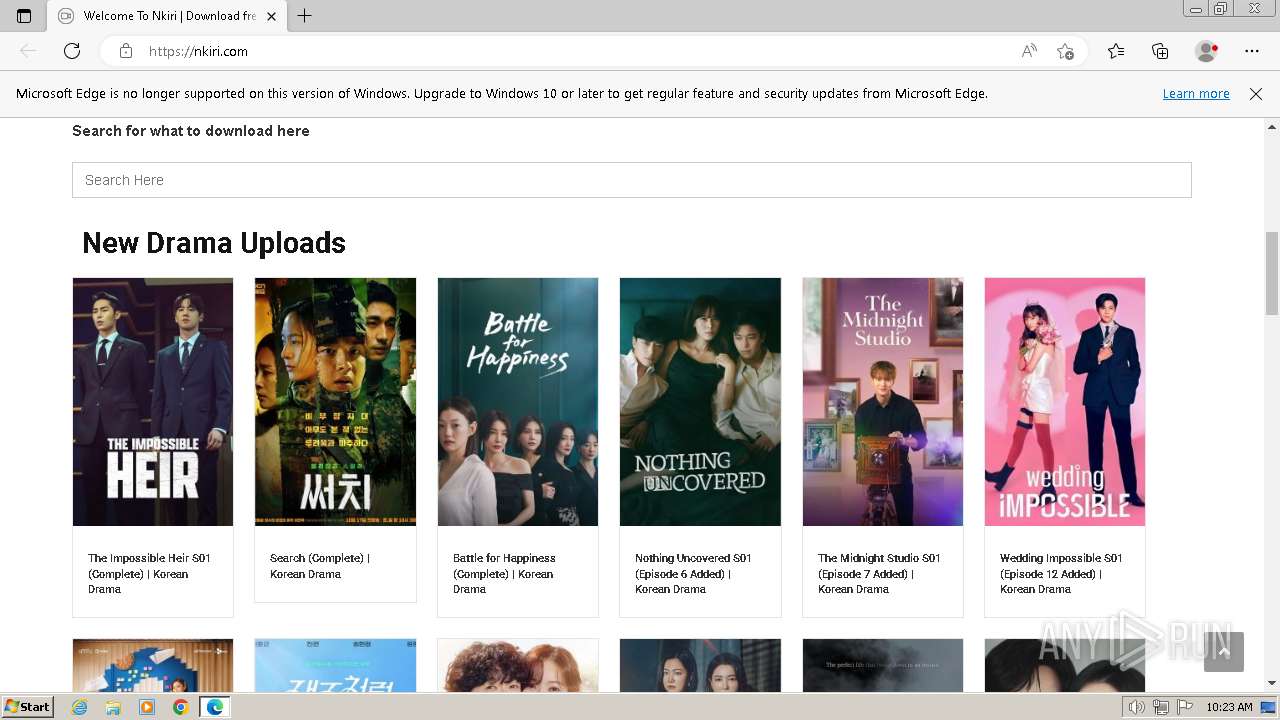The height and width of the screenshot is (720, 1280).
Task: Launch Google Chrome from the taskbar
Action: tap(180, 707)
